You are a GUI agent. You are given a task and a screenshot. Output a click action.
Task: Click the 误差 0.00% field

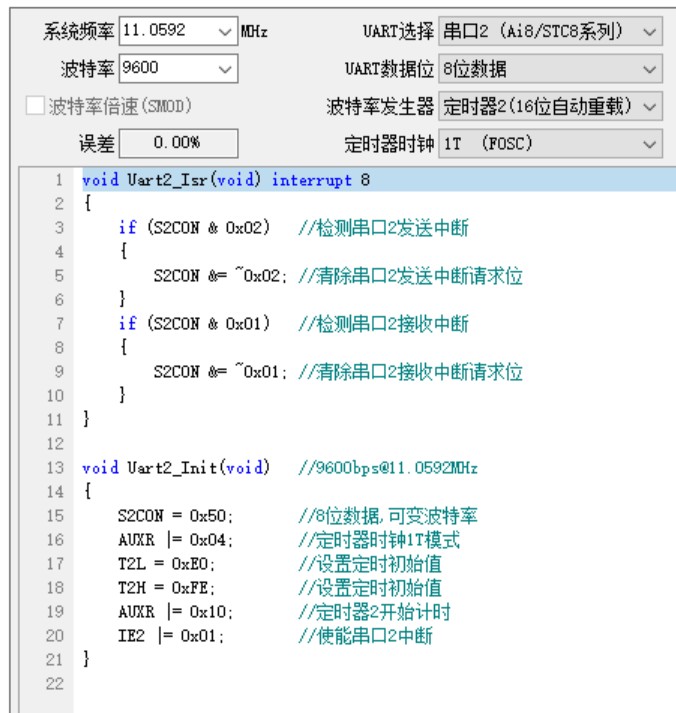click(x=178, y=143)
